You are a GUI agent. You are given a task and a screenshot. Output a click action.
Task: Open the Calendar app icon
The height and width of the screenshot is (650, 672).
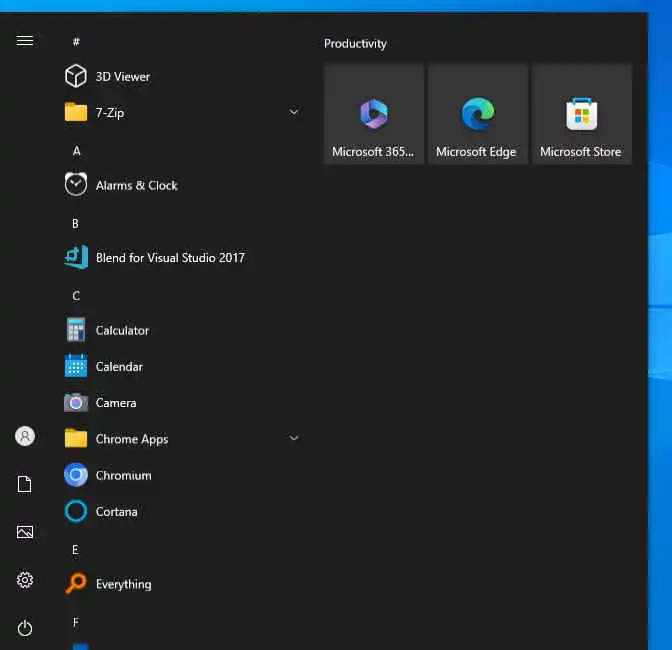pos(76,366)
